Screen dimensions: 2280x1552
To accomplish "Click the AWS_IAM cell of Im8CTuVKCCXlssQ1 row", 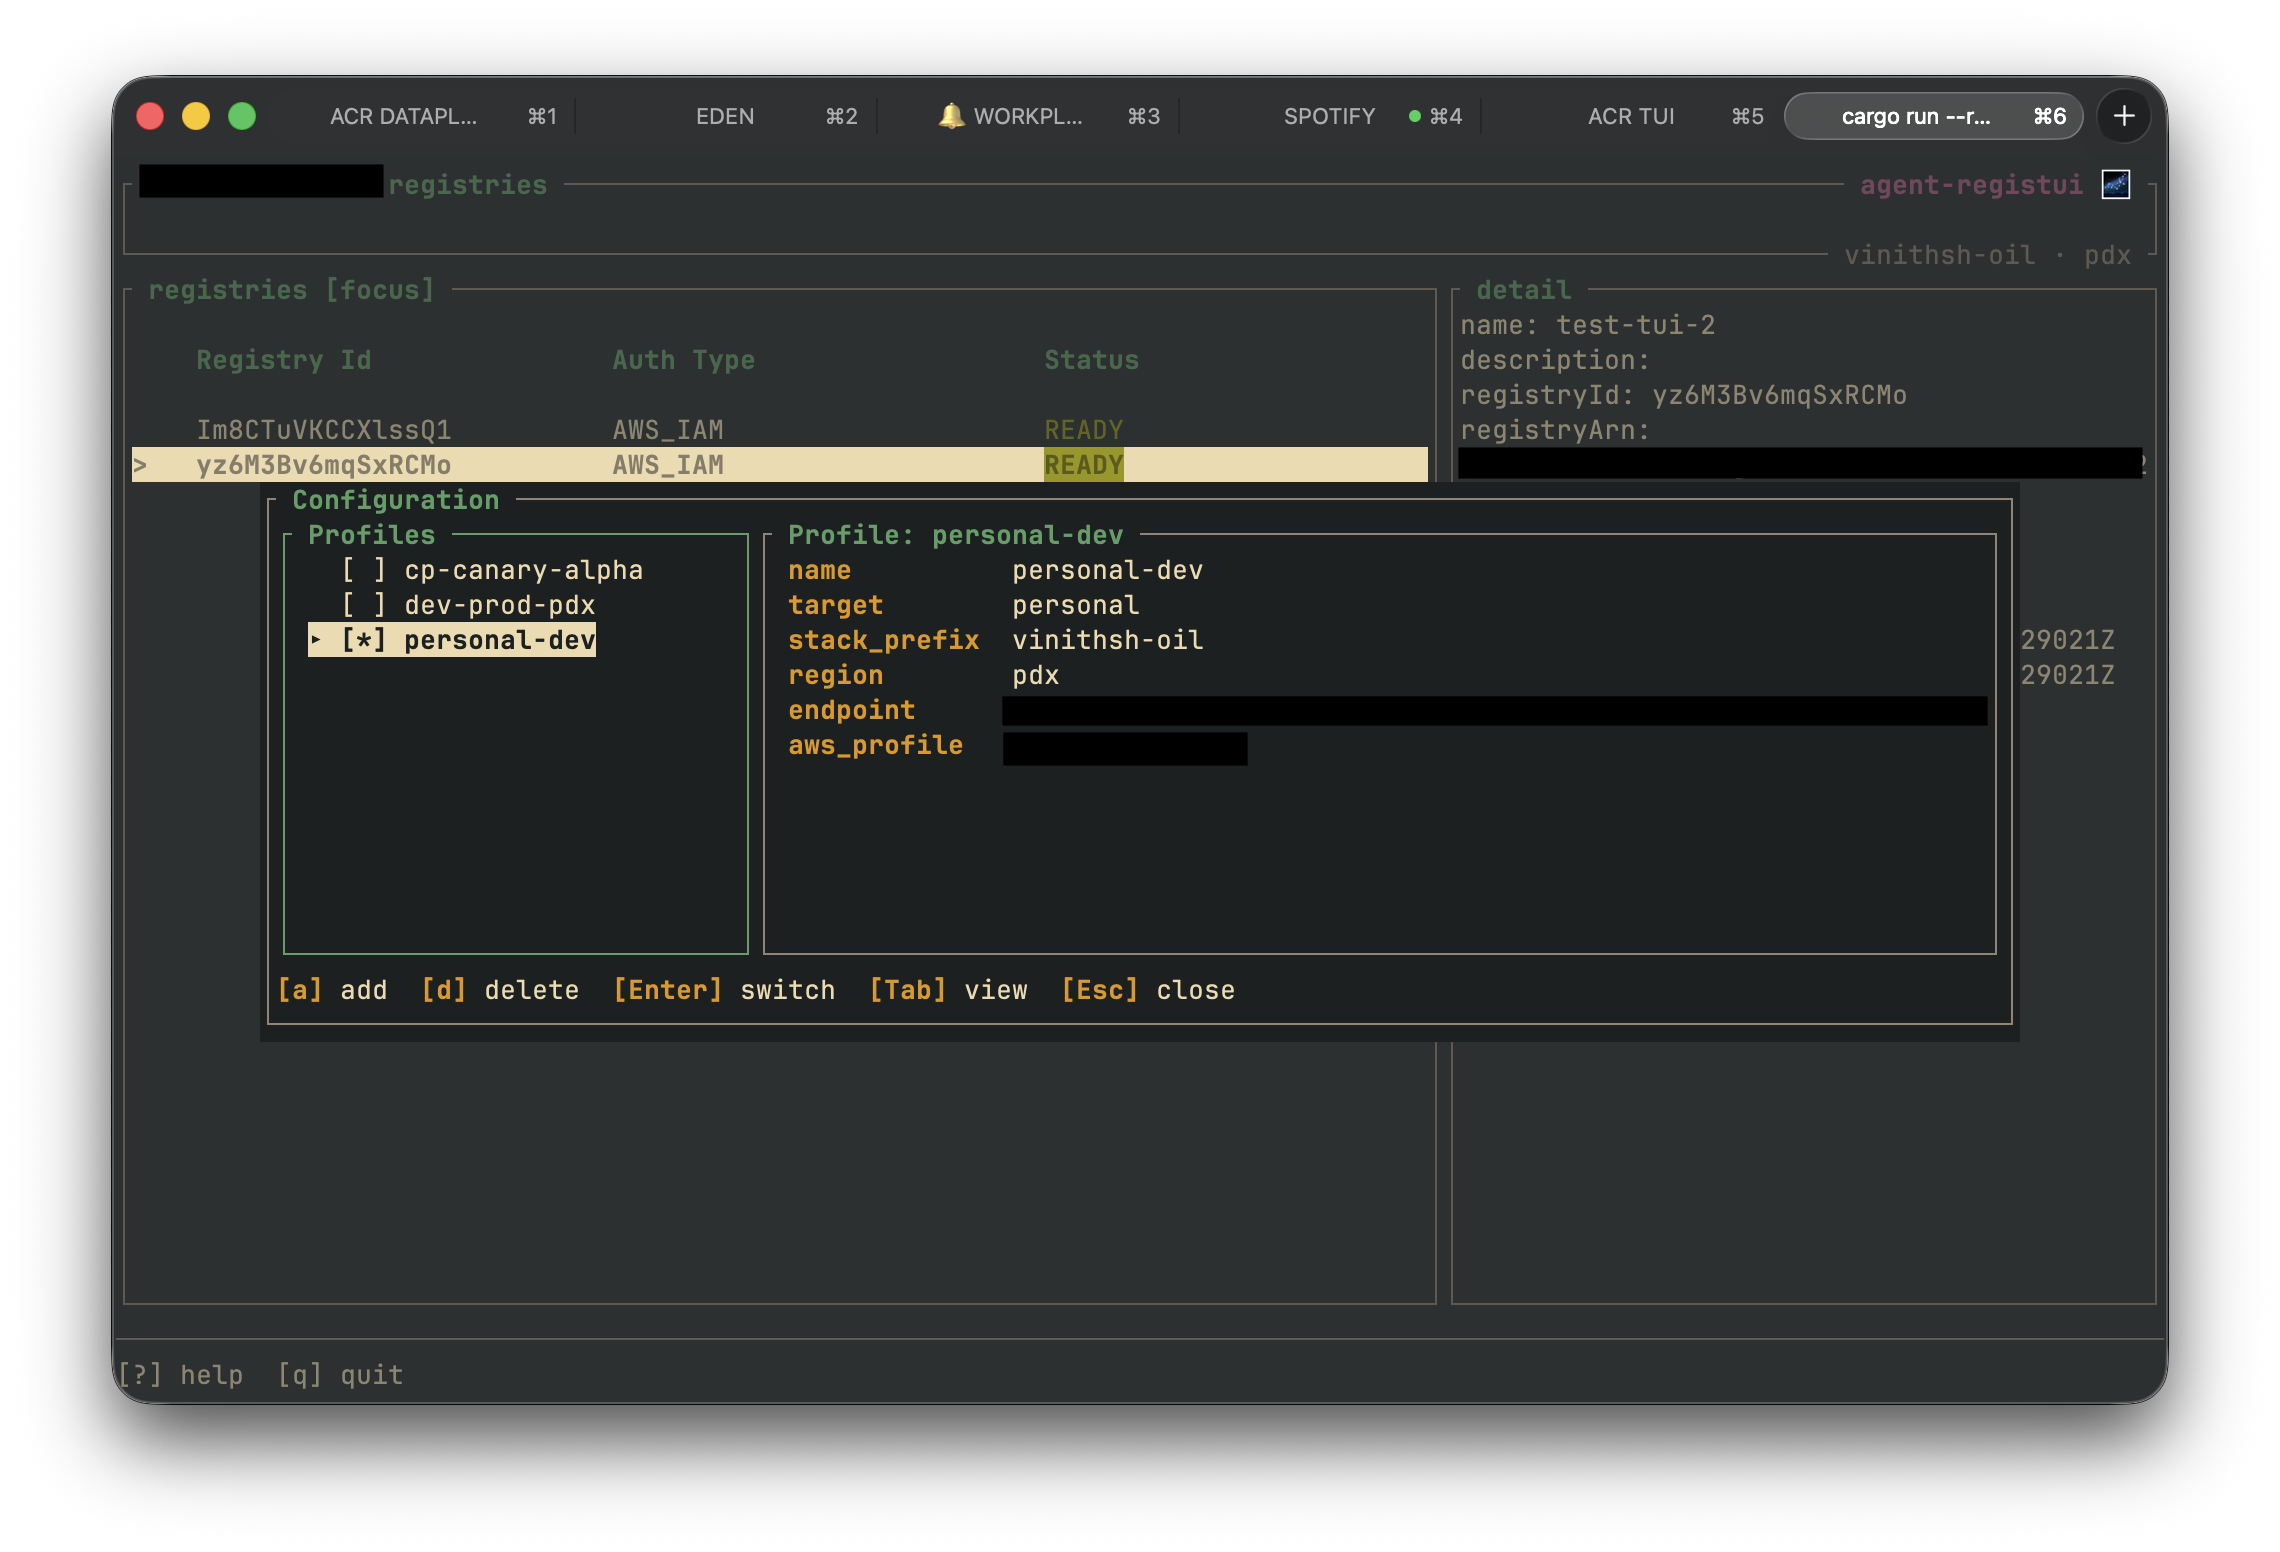I will [x=668, y=430].
